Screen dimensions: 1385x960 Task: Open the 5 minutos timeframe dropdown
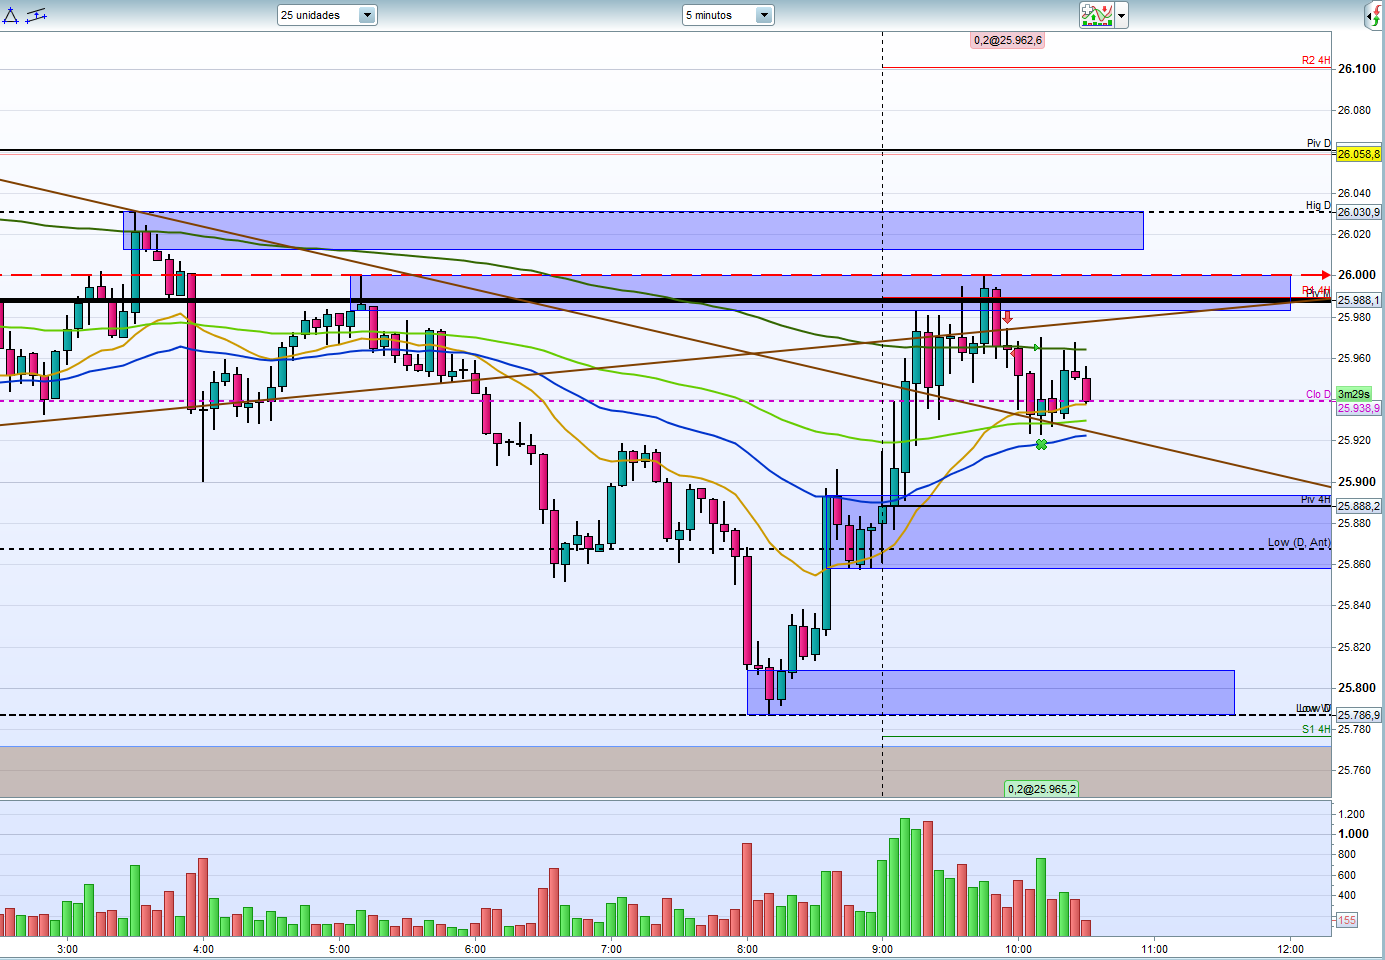pos(729,15)
